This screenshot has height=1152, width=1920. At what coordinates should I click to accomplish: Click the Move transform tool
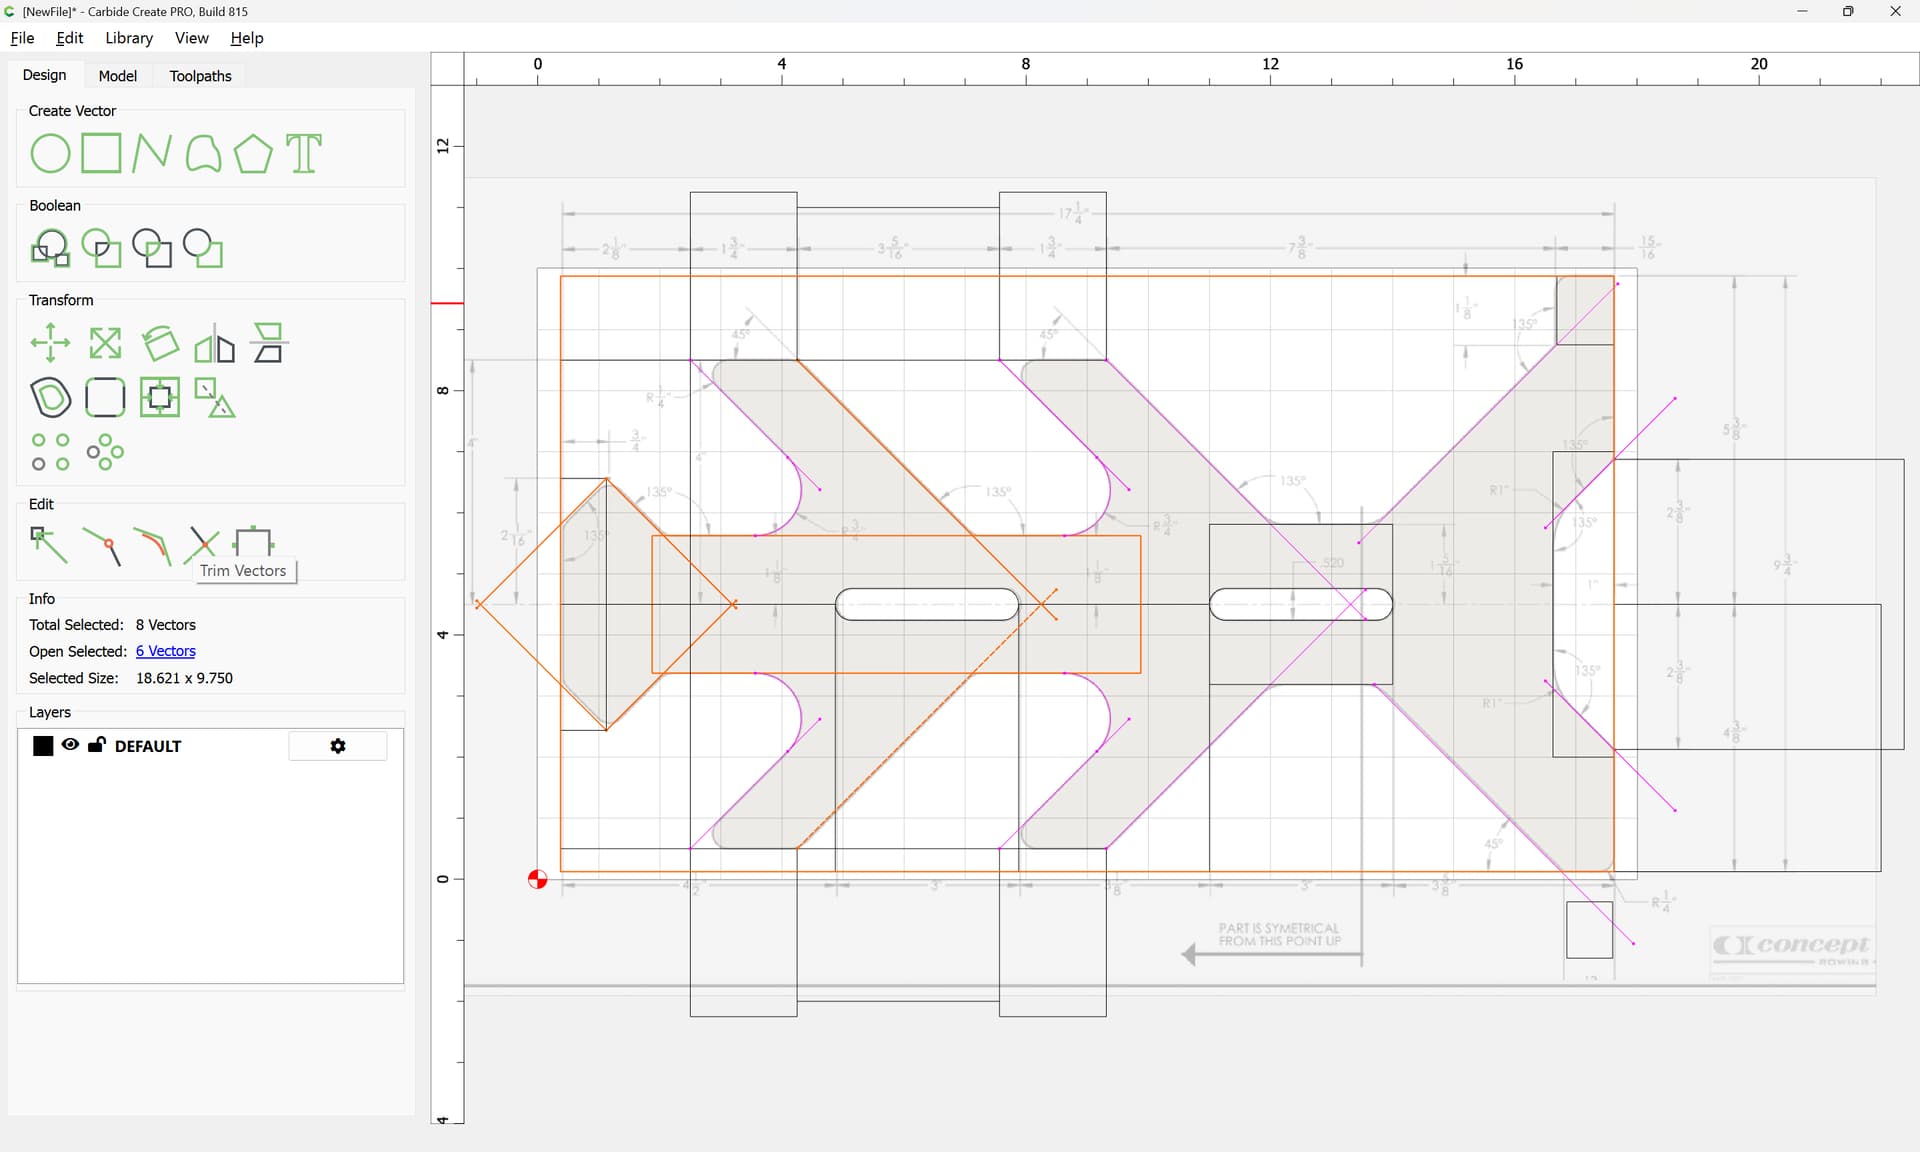point(50,343)
